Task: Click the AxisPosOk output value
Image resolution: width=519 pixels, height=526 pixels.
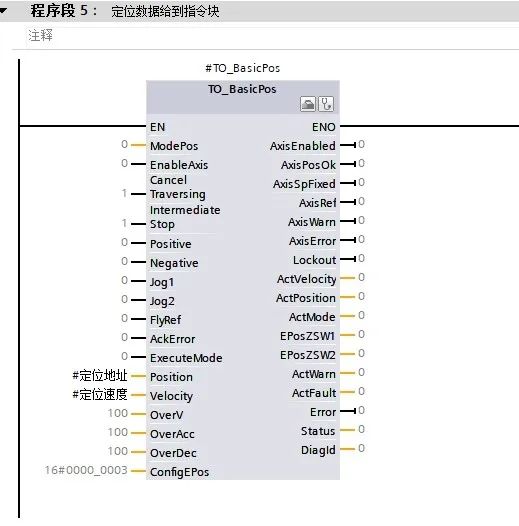Action: point(361,163)
